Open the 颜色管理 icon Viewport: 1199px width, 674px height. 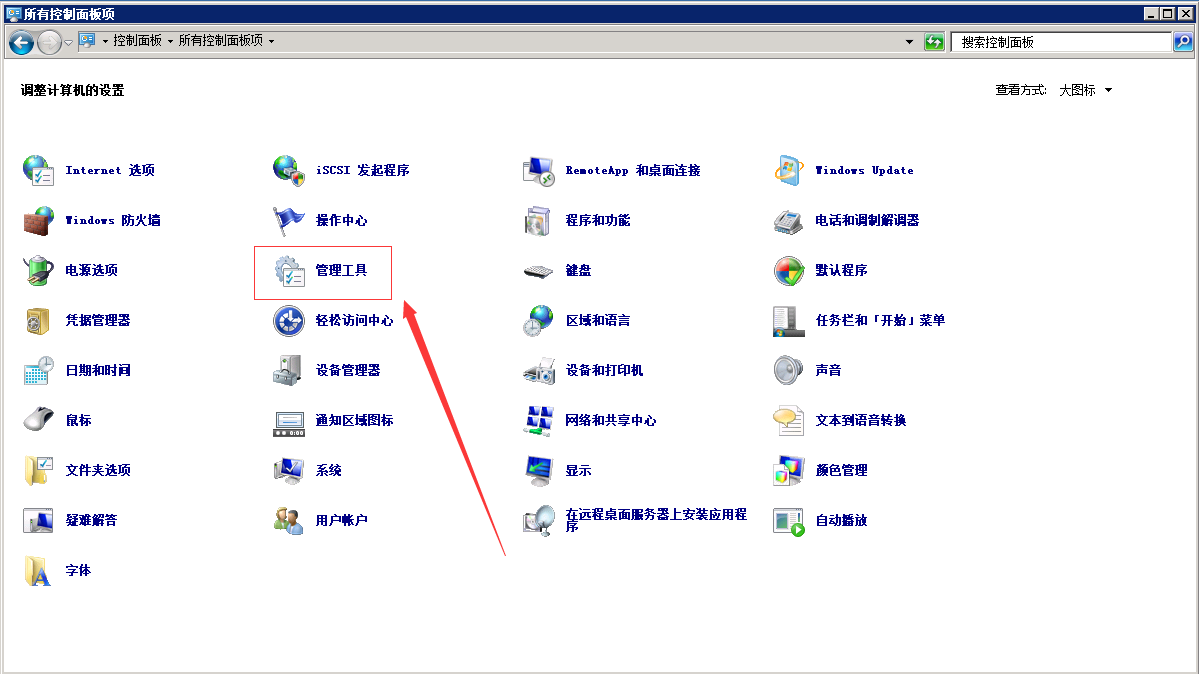[x=788, y=470]
